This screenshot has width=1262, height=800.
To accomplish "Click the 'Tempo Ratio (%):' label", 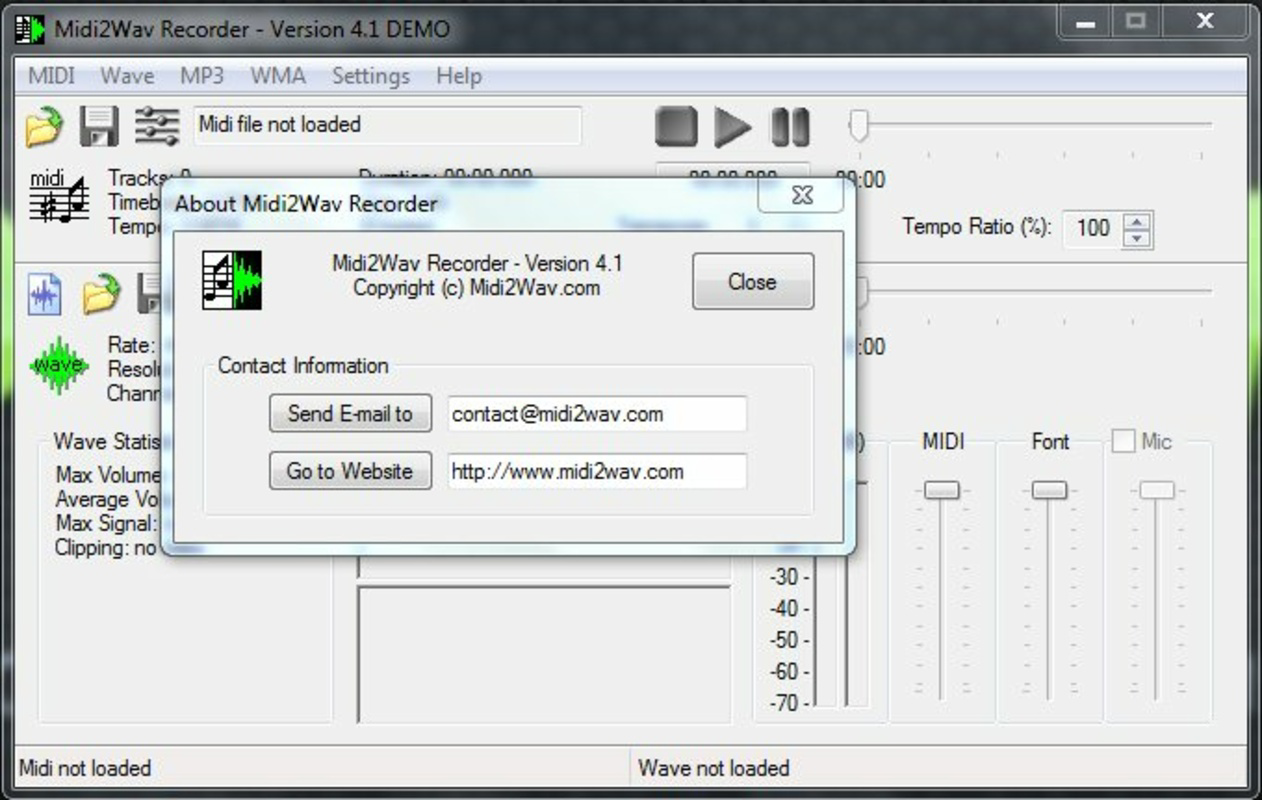I will (x=977, y=227).
